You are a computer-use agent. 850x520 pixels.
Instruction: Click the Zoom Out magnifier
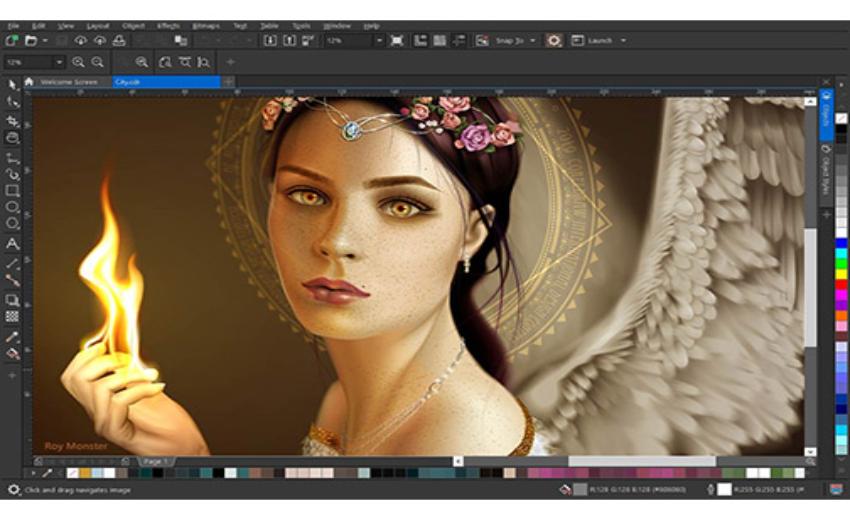pos(98,62)
